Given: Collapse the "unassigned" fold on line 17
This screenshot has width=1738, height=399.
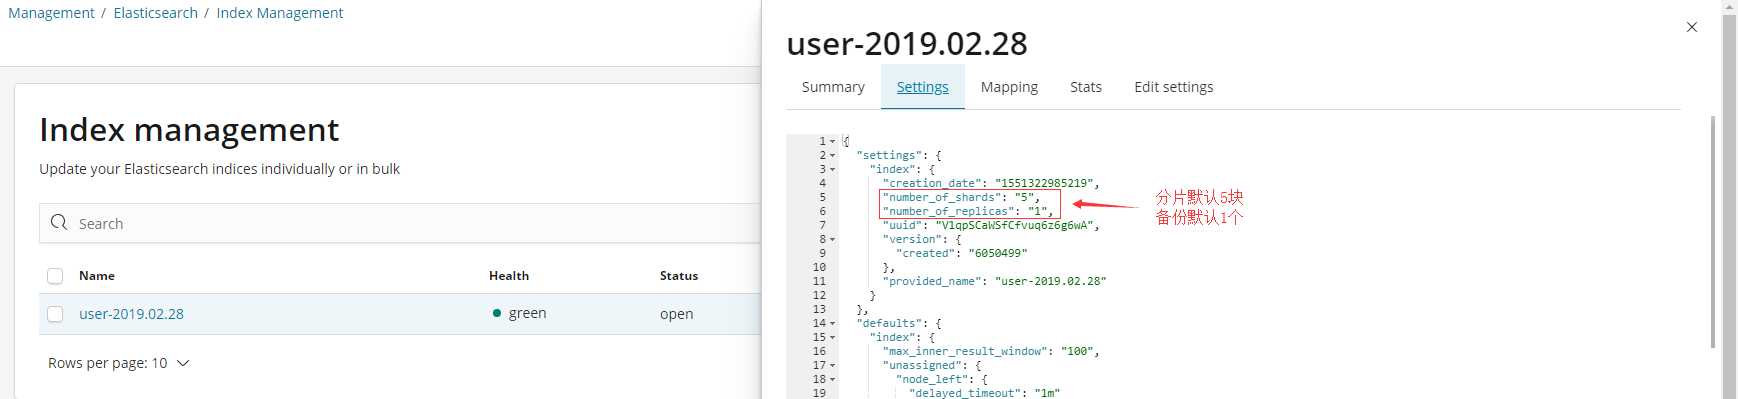Looking at the screenshot, I should point(832,365).
